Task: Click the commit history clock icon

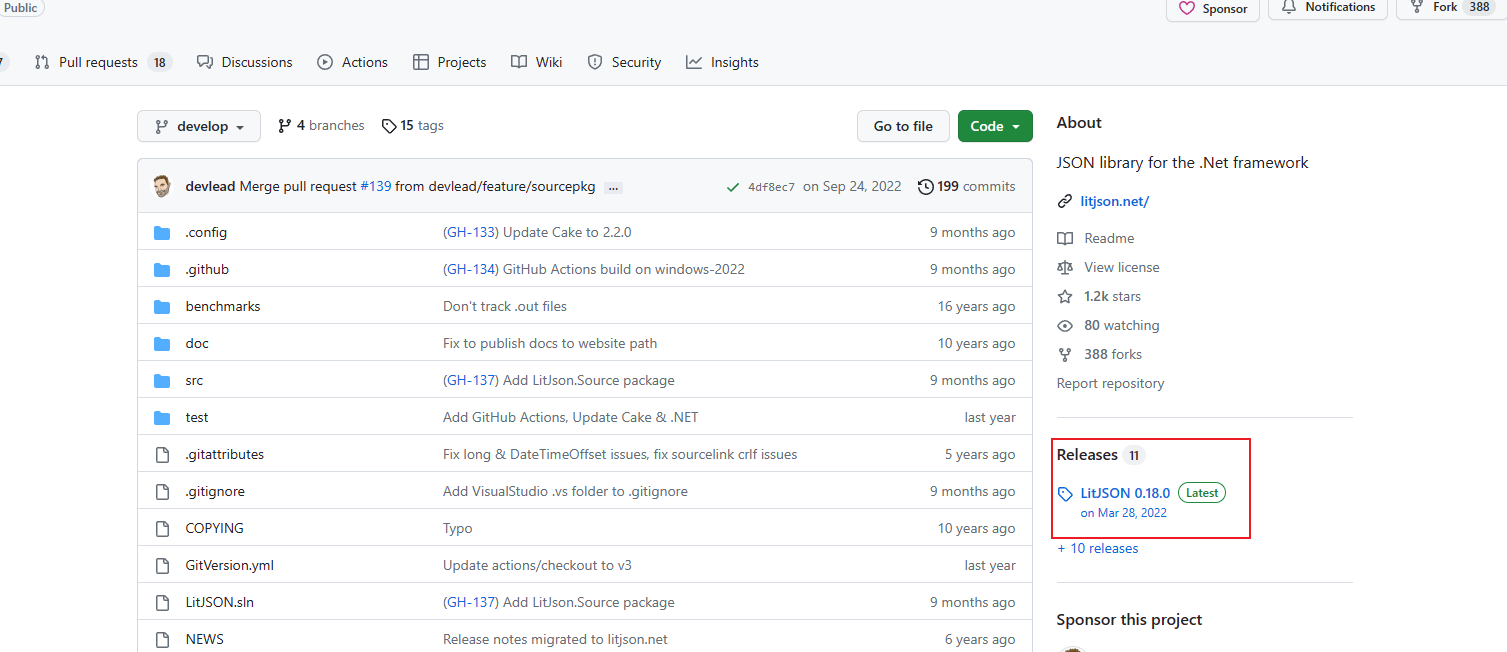Action: 926,187
